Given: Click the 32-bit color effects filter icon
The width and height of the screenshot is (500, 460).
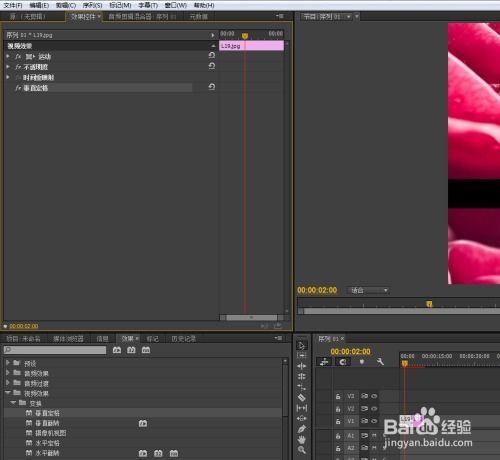Looking at the screenshot, I should (x=131, y=350).
